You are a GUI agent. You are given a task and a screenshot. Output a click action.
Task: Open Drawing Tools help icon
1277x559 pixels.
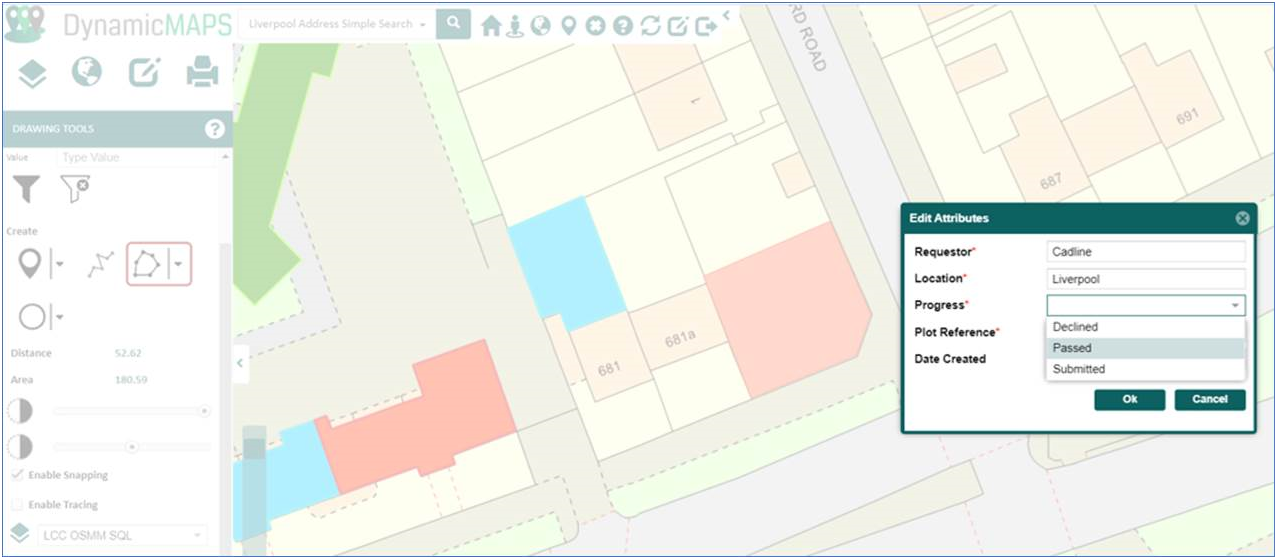tap(214, 129)
